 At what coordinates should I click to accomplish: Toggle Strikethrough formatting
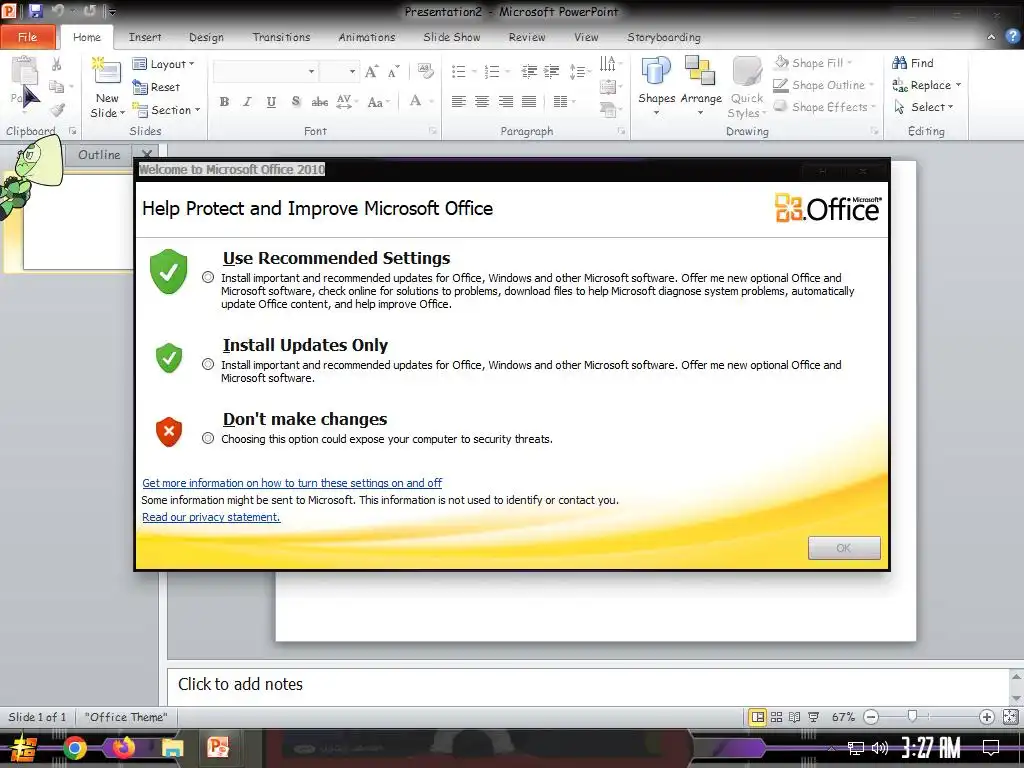(x=319, y=102)
